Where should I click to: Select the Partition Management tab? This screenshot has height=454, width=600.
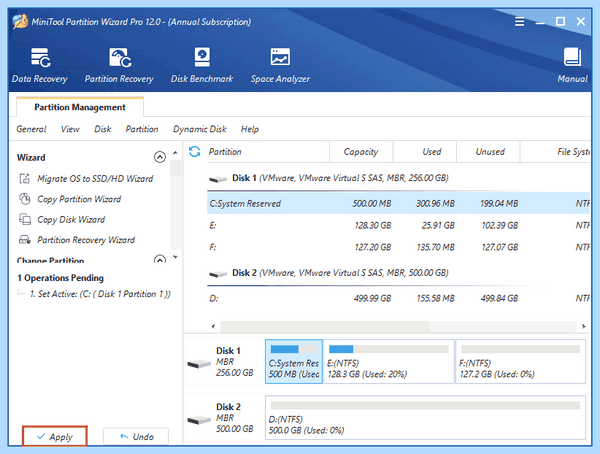point(80,107)
